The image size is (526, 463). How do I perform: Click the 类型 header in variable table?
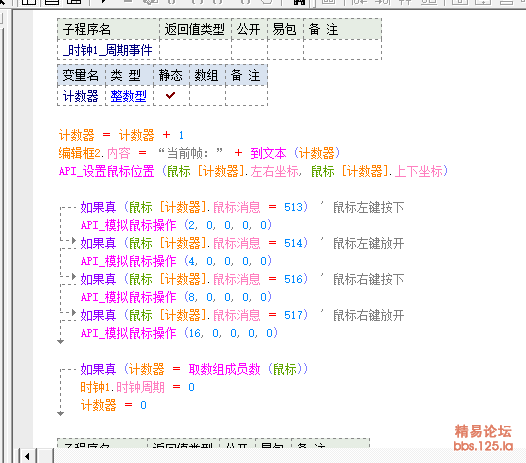pos(129,75)
